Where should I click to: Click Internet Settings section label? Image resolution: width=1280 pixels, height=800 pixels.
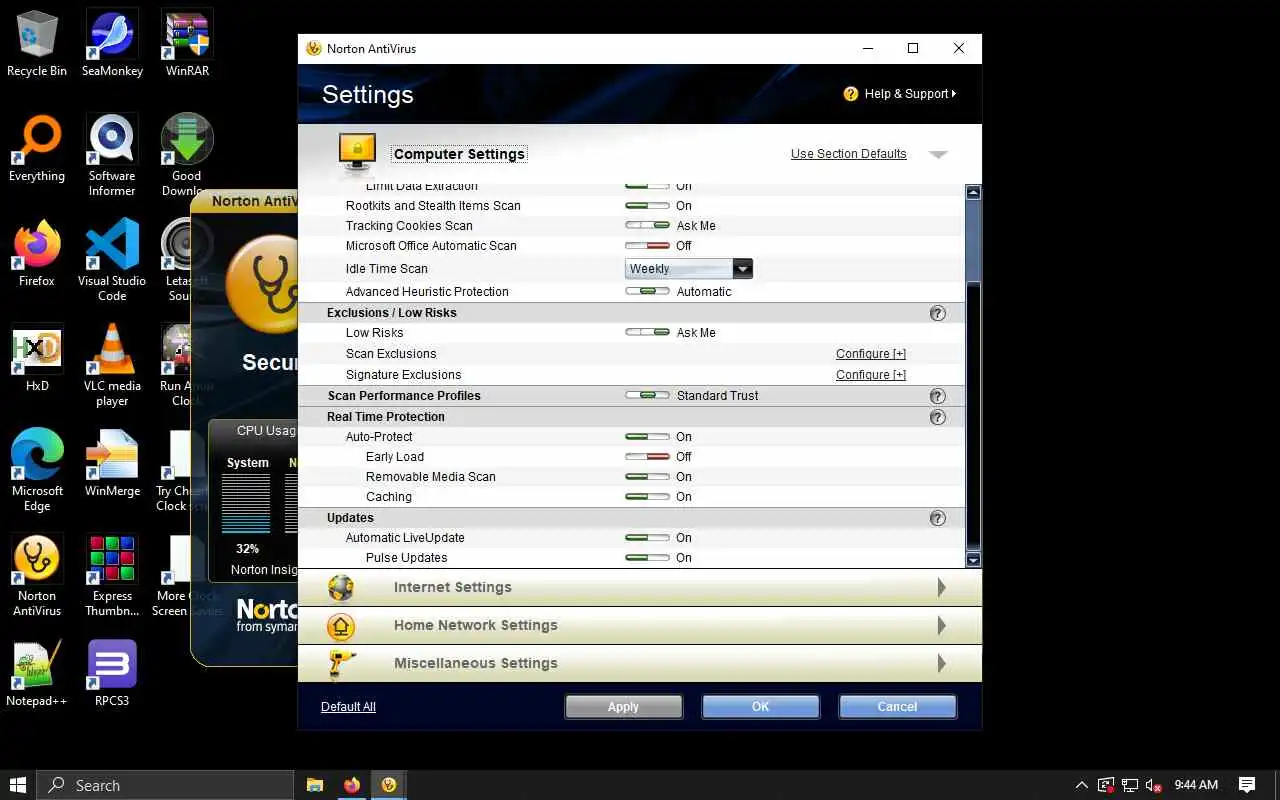(453, 588)
